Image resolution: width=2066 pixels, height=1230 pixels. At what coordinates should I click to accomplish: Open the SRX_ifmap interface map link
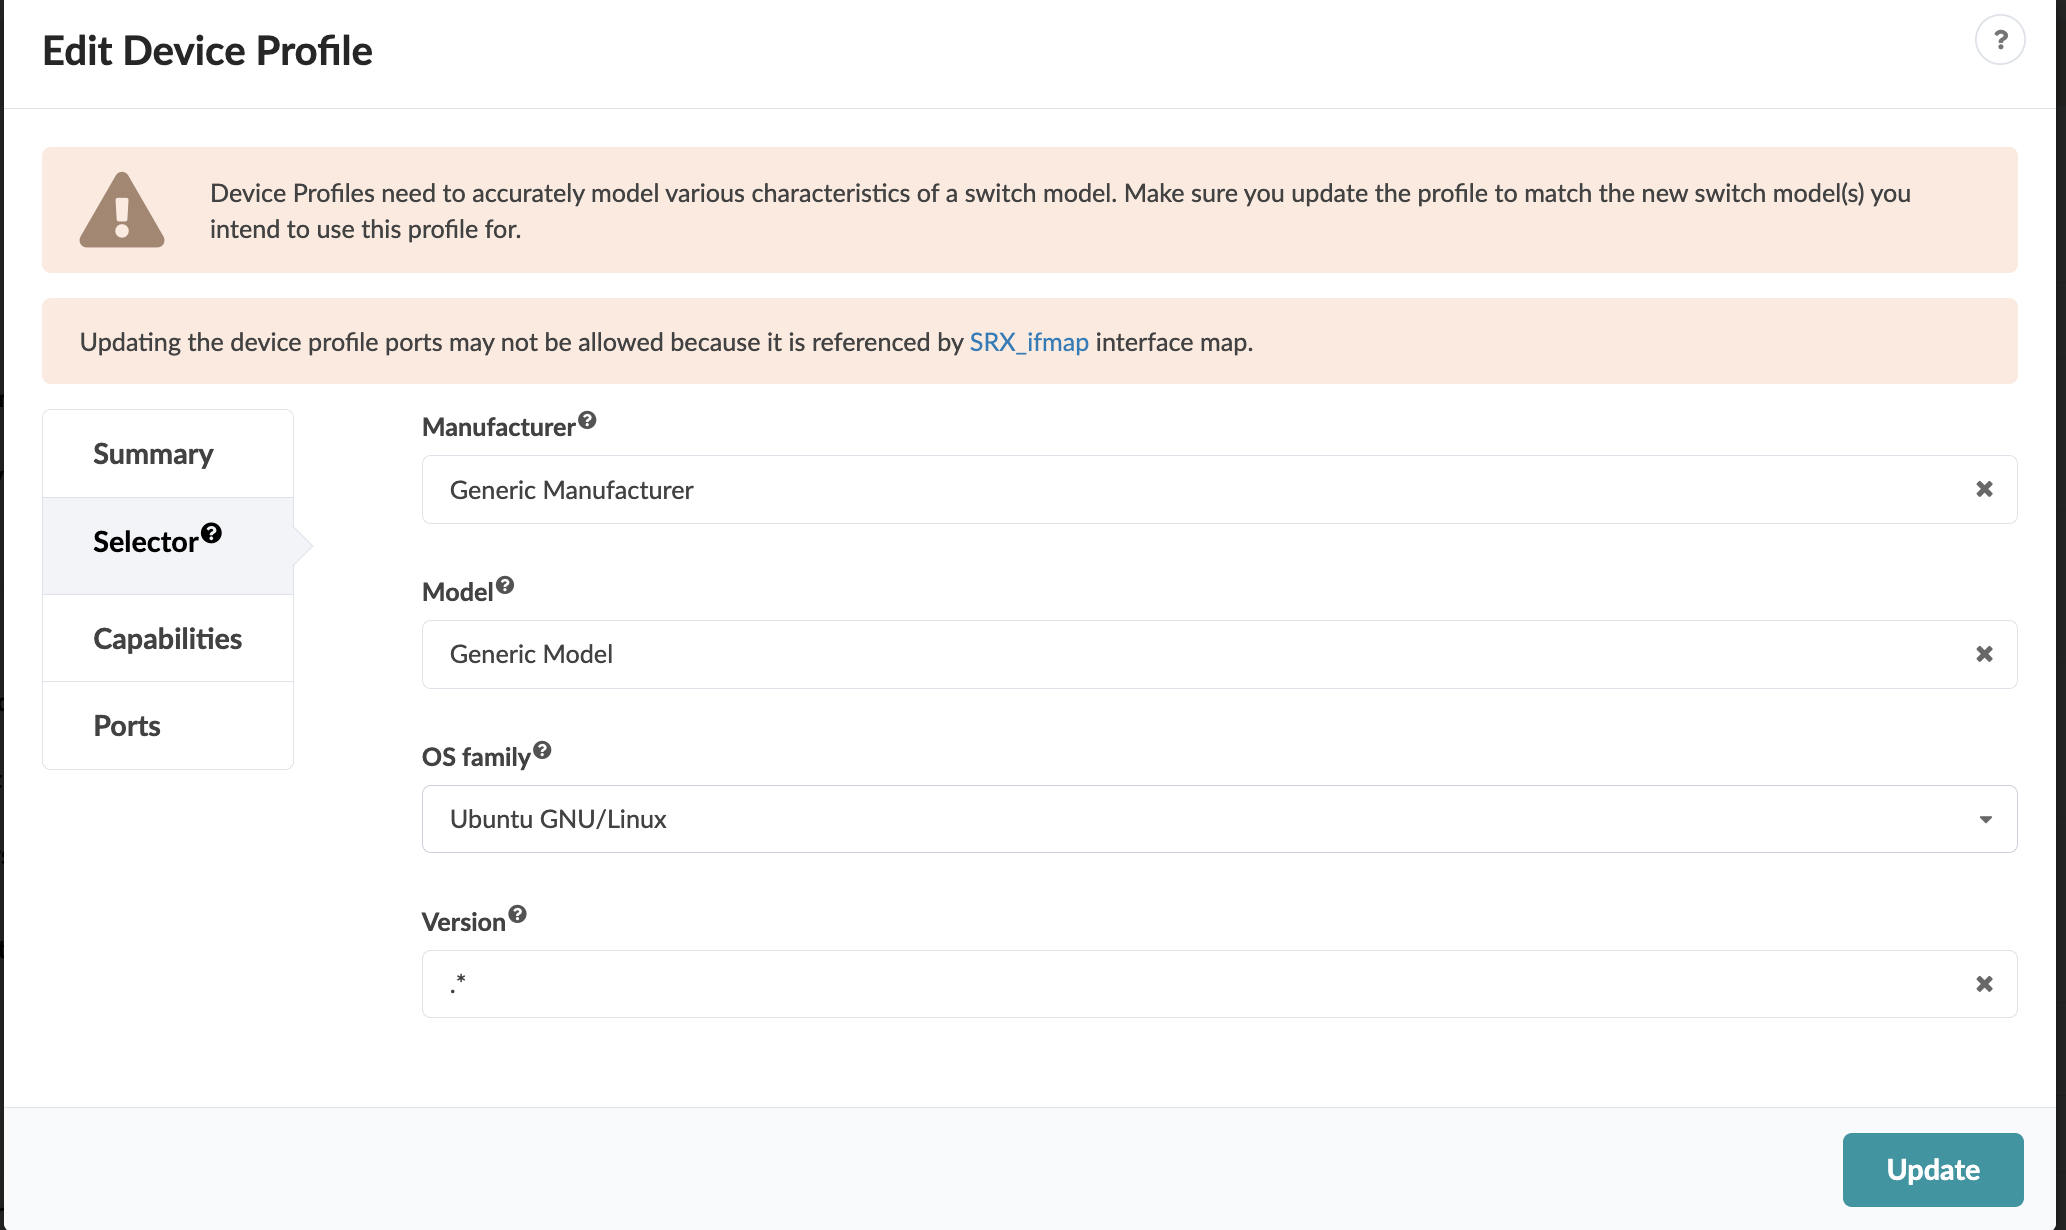[x=1028, y=342]
